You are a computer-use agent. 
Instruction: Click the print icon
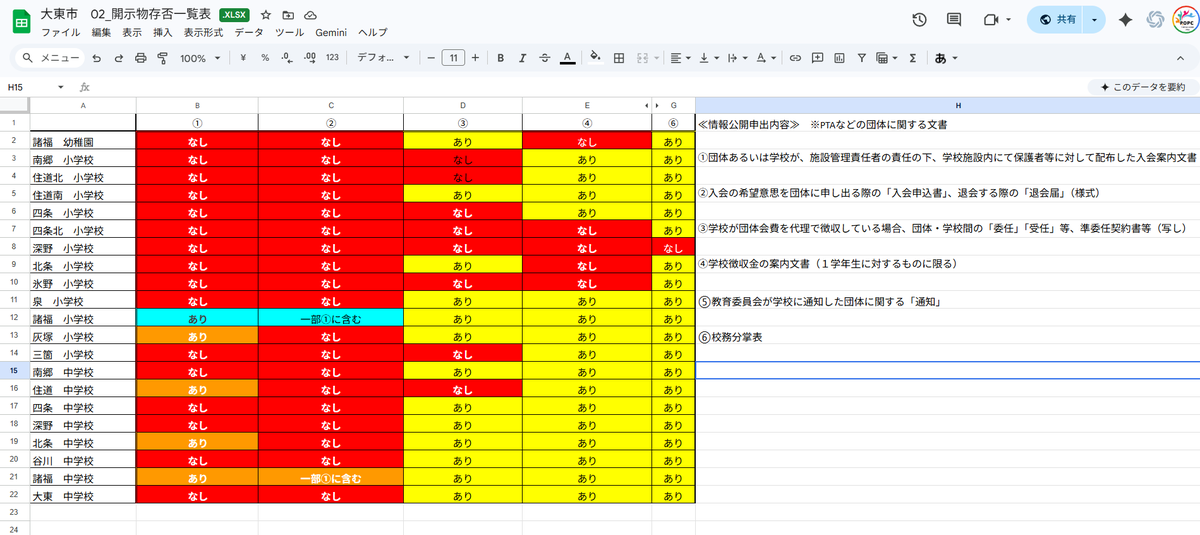(140, 58)
